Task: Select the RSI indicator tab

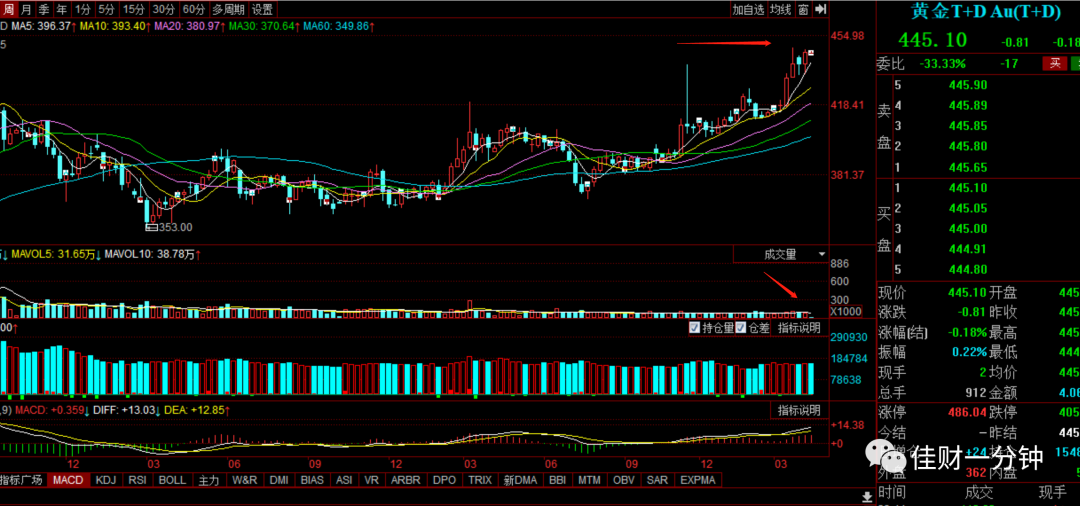Action: pos(138,480)
